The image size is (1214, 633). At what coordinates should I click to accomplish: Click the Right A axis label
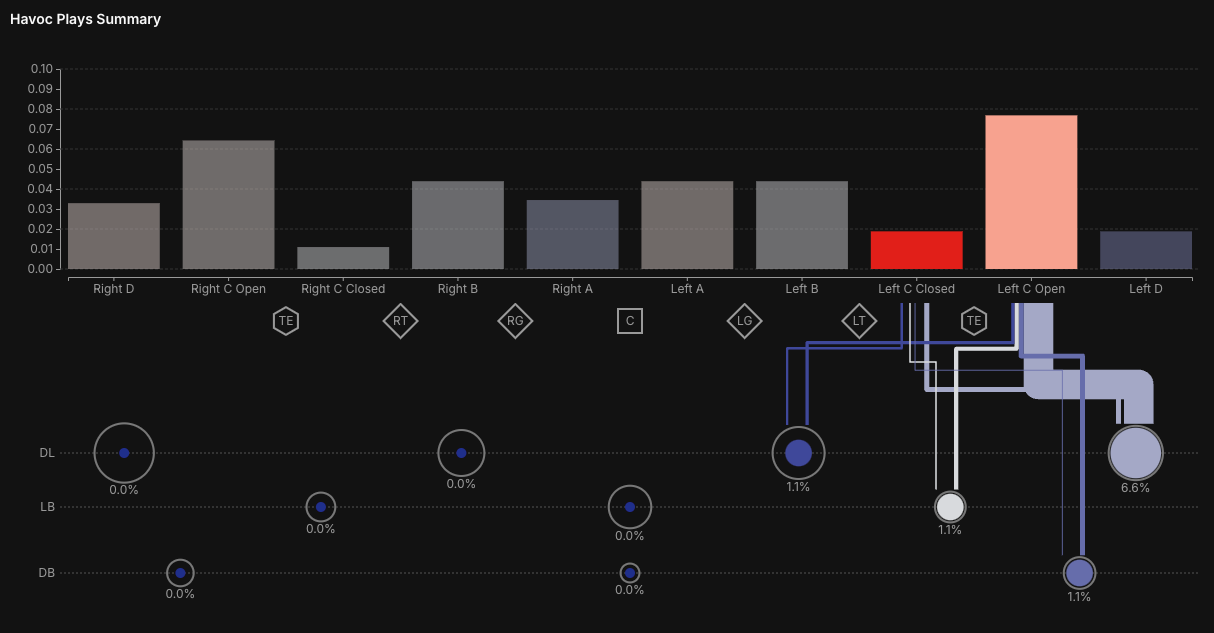click(573, 289)
